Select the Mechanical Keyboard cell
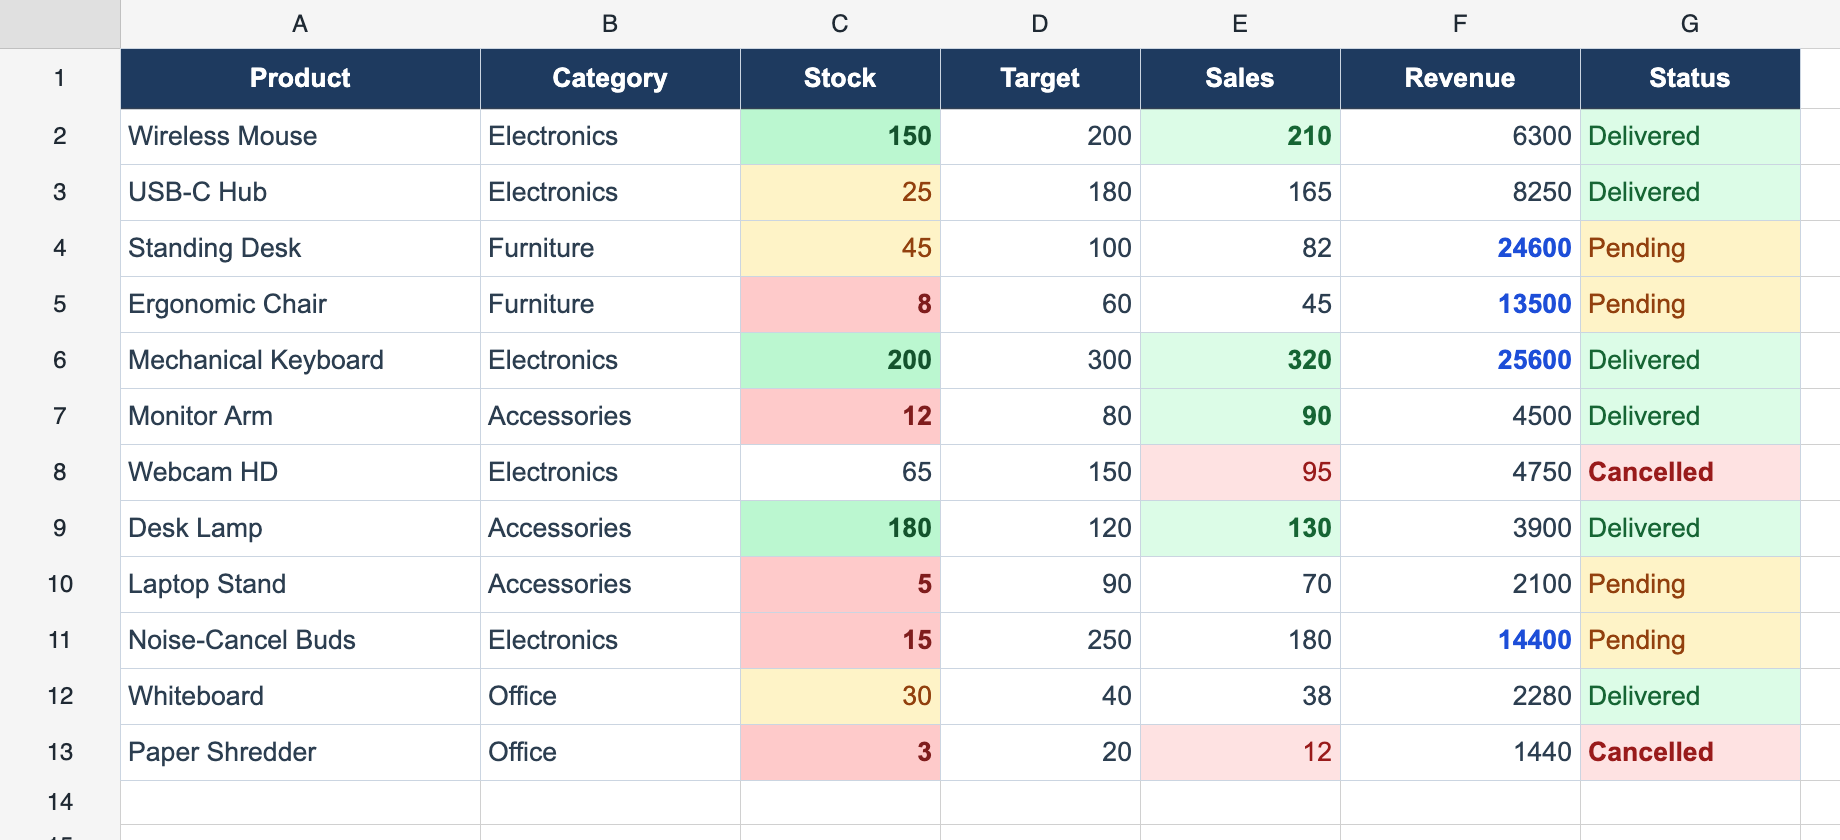The width and height of the screenshot is (1840, 840). [x=300, y=360]
